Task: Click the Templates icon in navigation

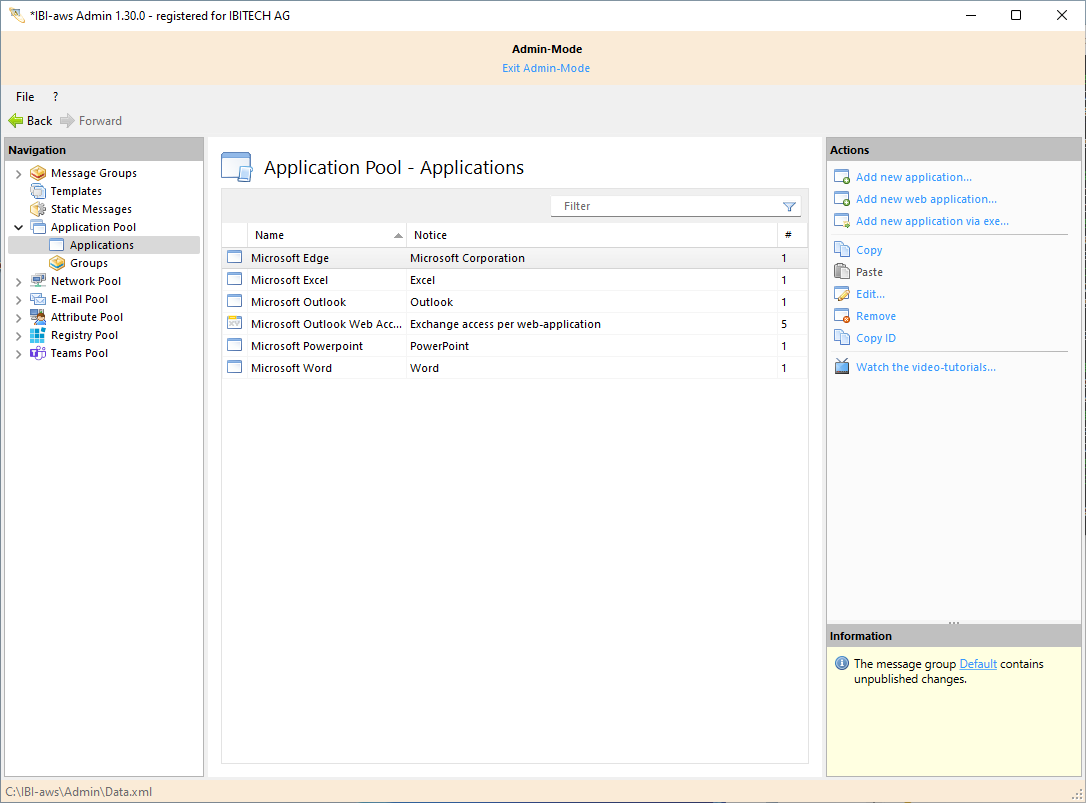Action: (x=38, y=191)
